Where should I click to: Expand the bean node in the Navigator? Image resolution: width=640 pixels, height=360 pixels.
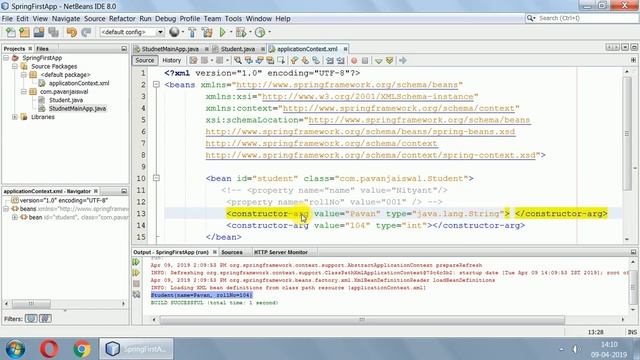[x=15, y=217]
